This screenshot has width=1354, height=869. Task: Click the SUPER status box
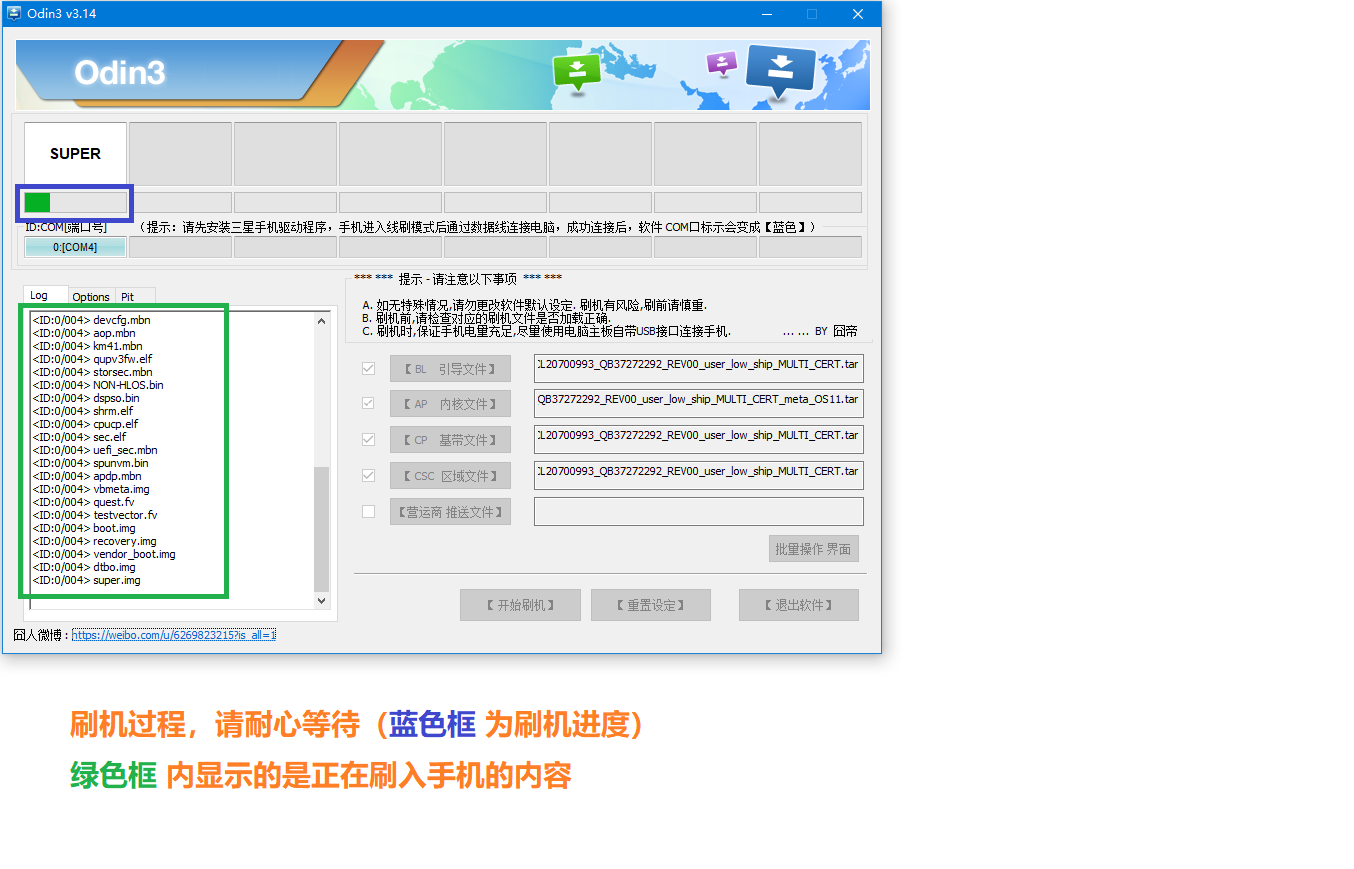75,154
